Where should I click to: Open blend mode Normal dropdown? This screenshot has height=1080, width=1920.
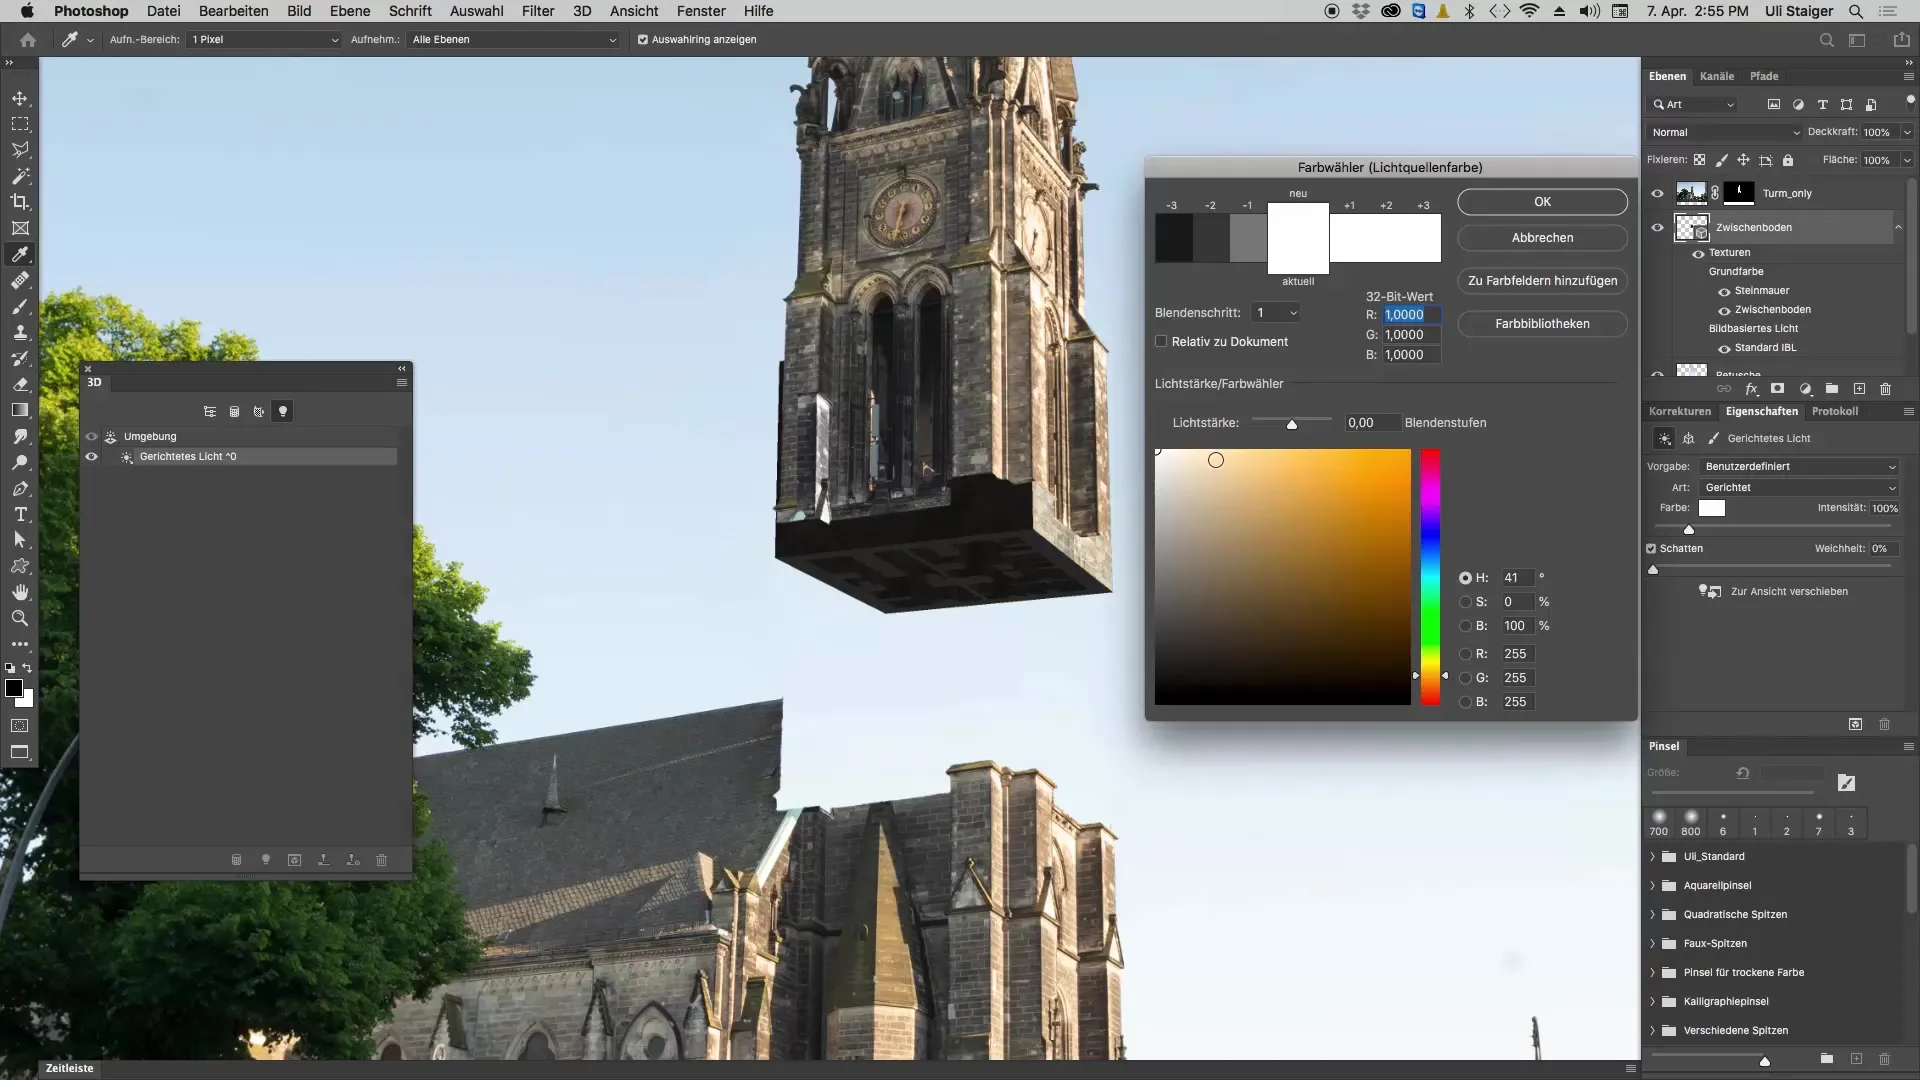pos(1724,132)
